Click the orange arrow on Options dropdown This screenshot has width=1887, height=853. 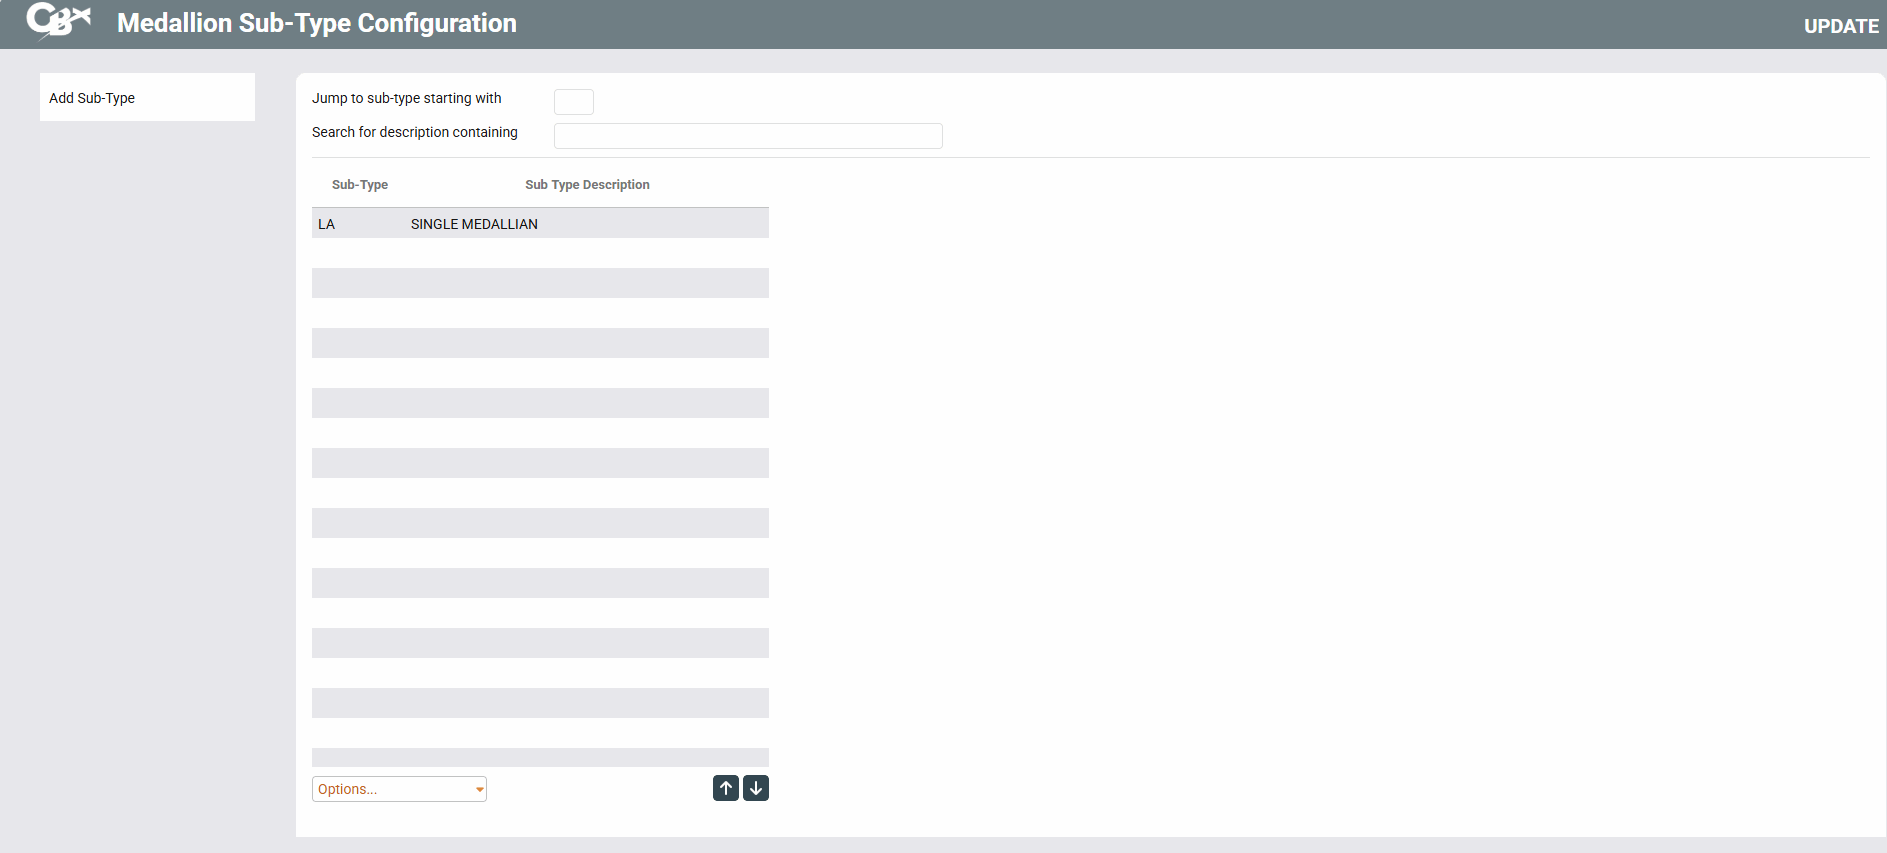pos(480,790)
